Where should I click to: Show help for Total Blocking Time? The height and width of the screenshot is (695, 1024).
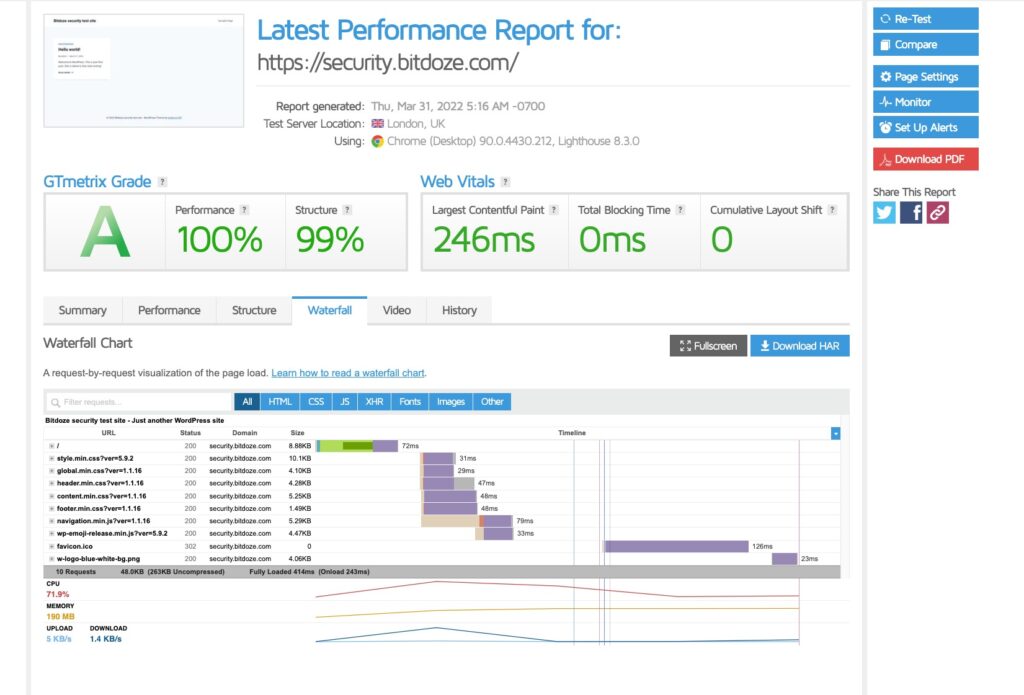[x=680, y=210]
